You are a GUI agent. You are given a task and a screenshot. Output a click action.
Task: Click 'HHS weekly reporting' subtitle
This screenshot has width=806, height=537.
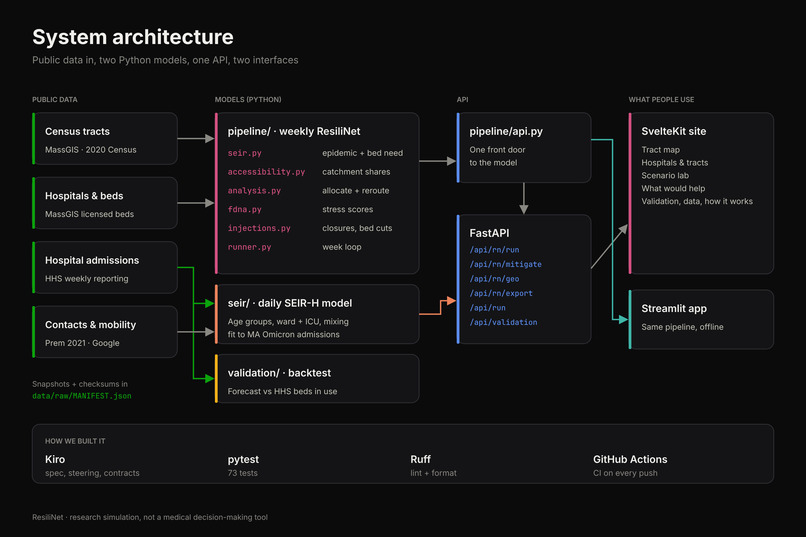86,279
